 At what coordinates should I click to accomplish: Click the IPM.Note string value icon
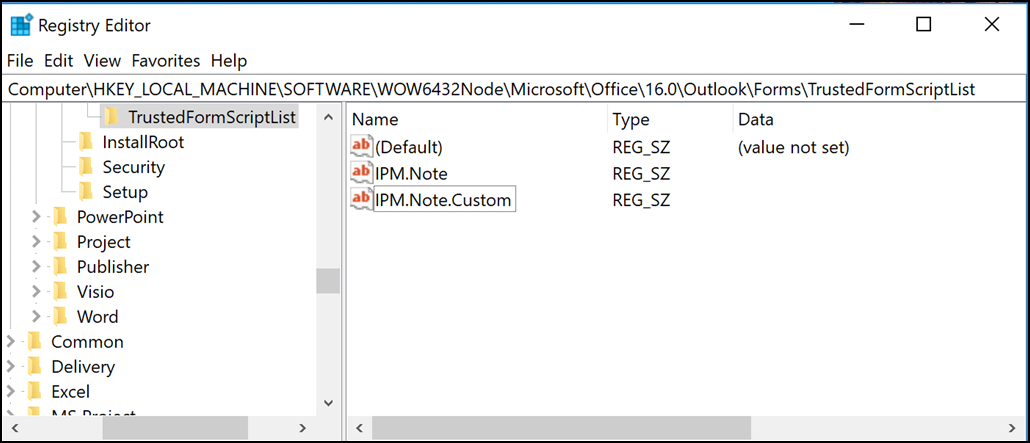tap(361, 173)
